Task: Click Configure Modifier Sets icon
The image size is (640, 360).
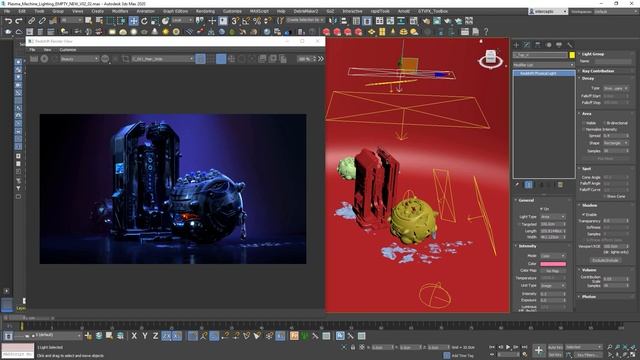Action: [560, 185]
